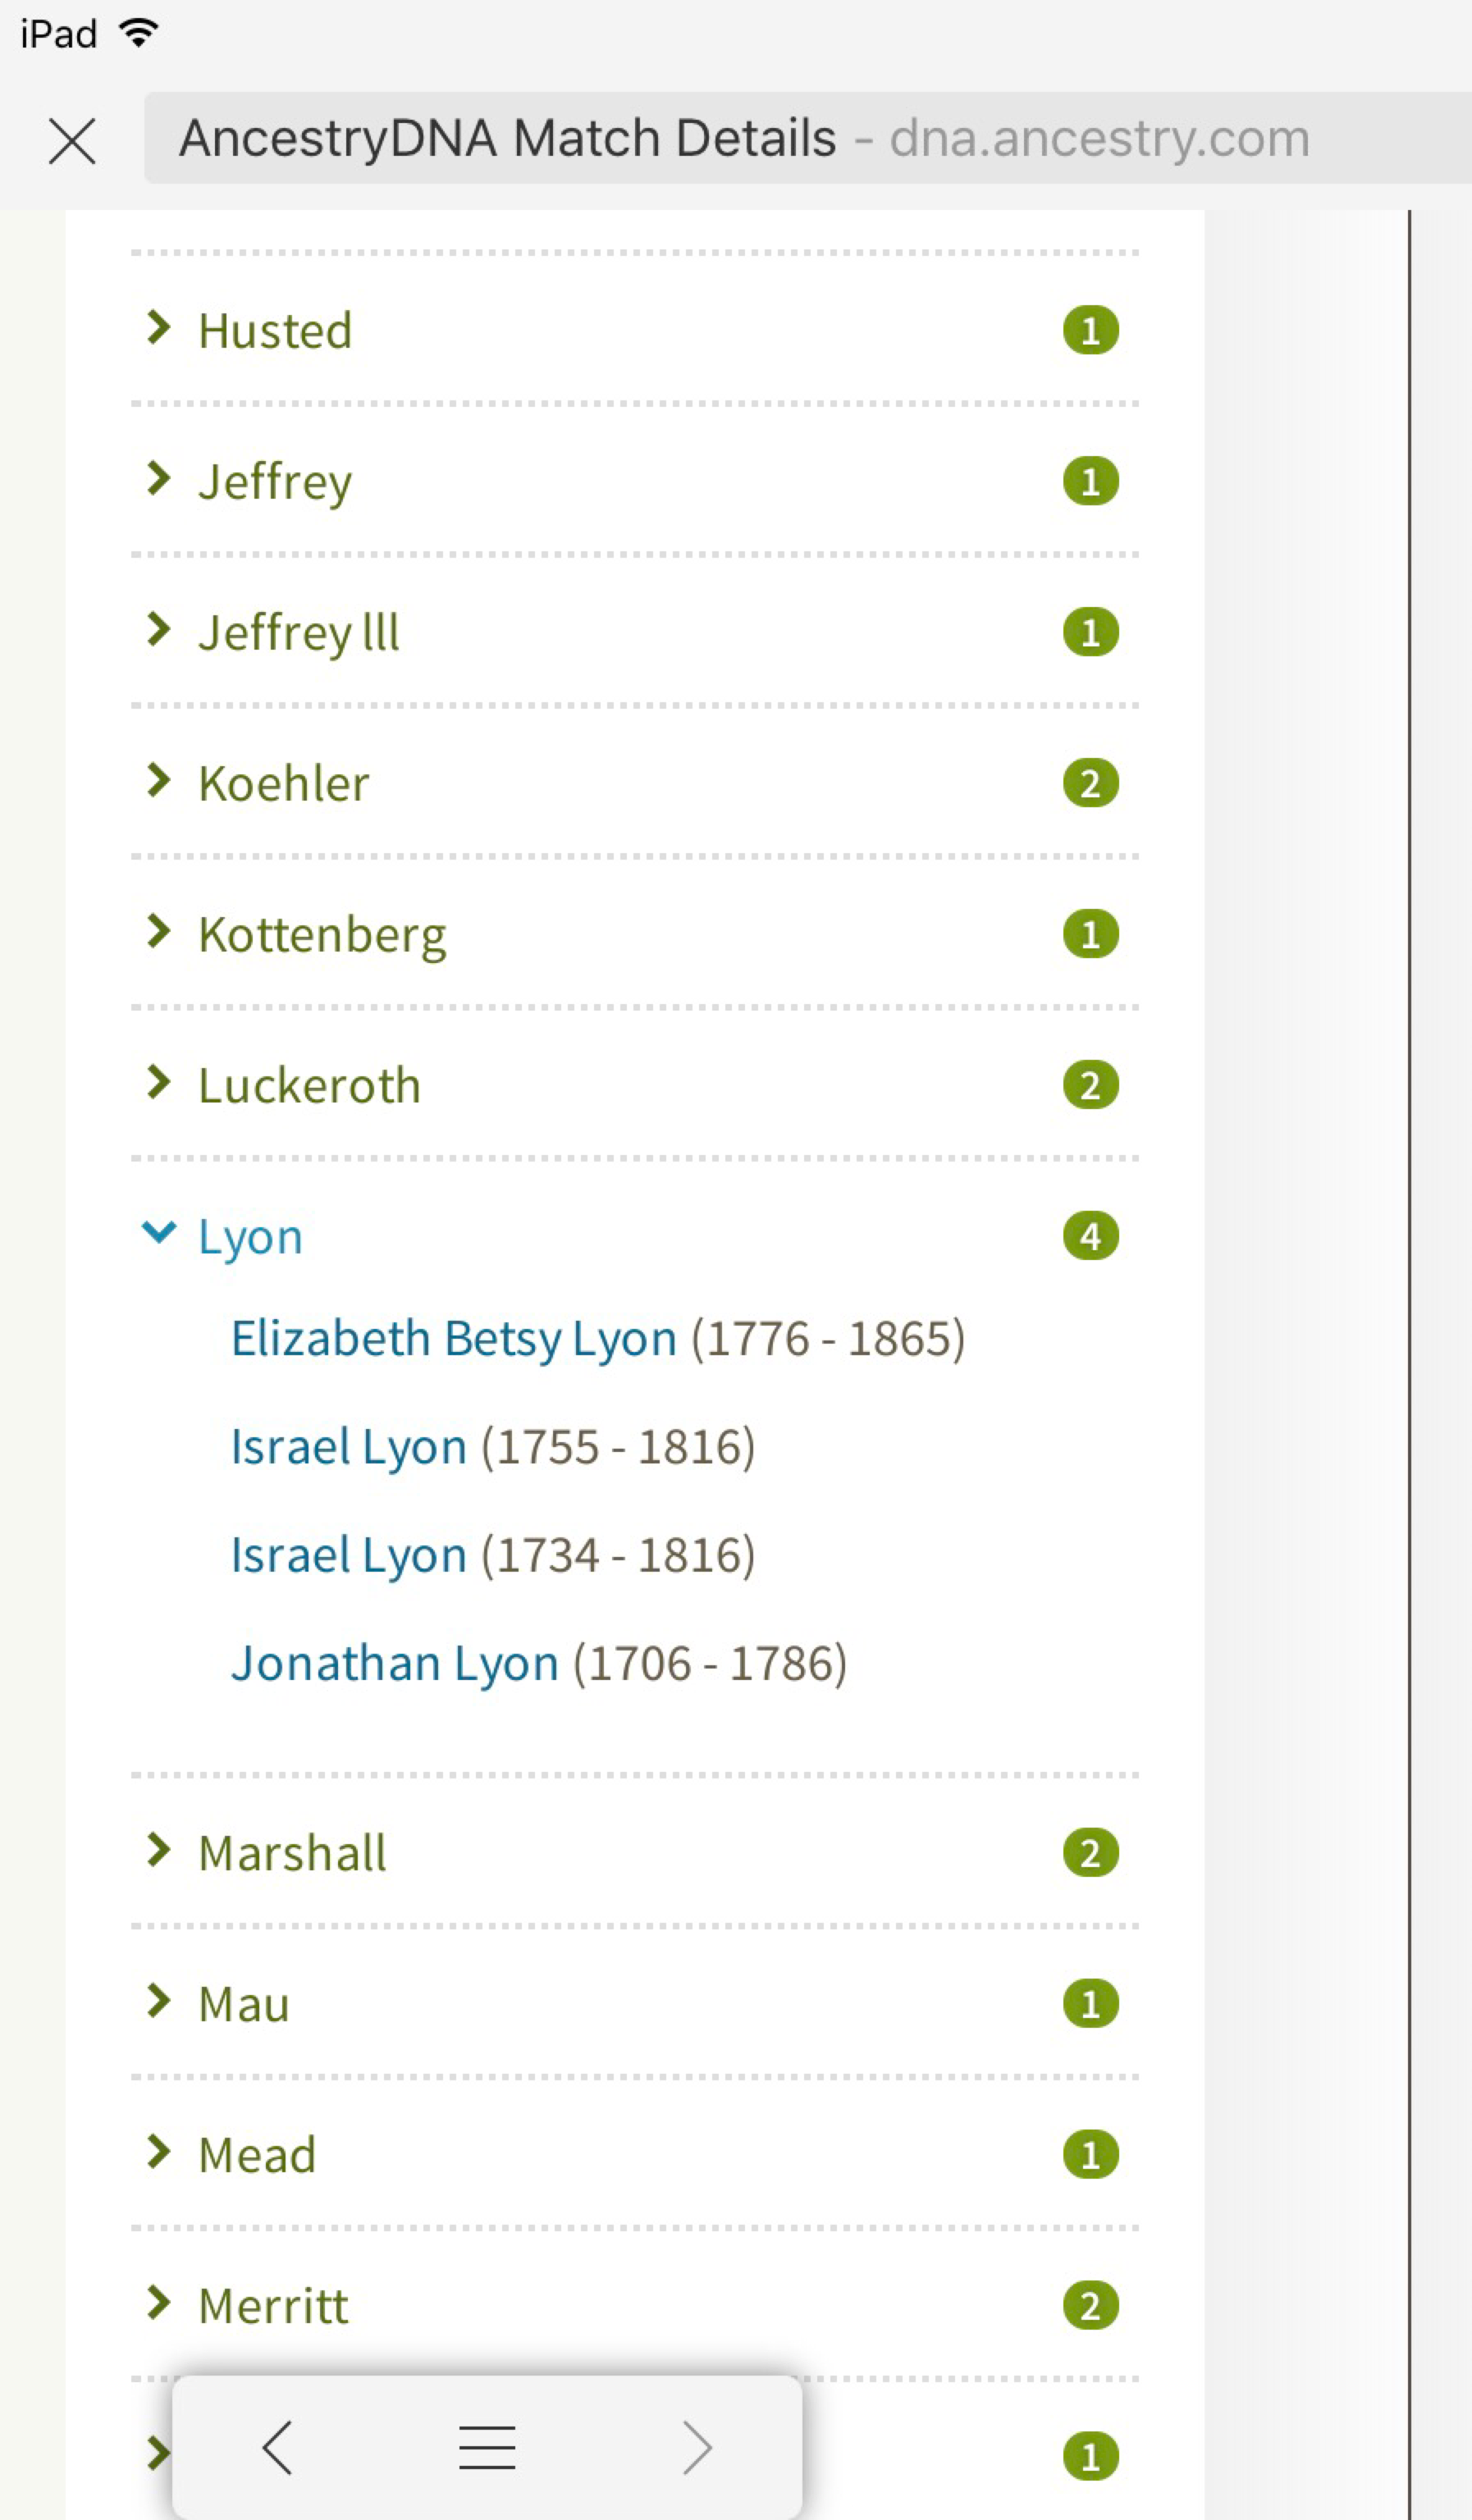Open Jonathan Lyon (1706 - 1786) link
1472x2520 pixels.
pos(394,1664)
